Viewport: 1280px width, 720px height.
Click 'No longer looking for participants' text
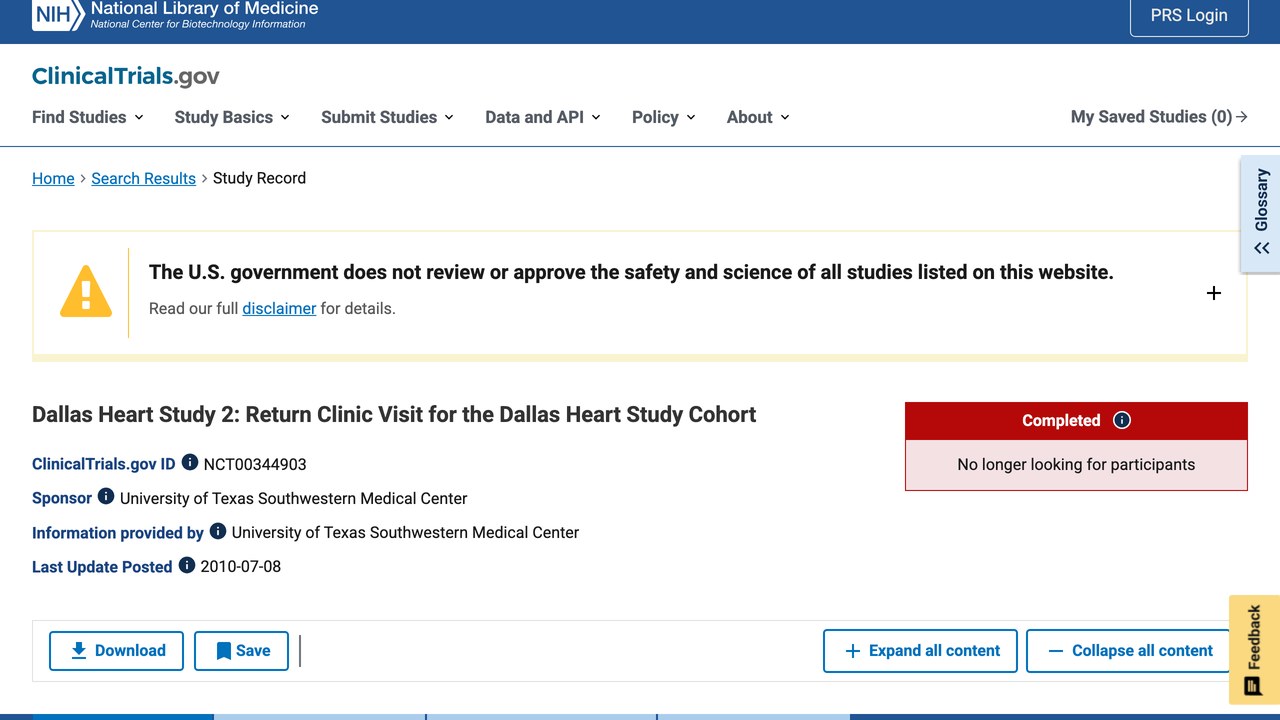coord(1076,464)
